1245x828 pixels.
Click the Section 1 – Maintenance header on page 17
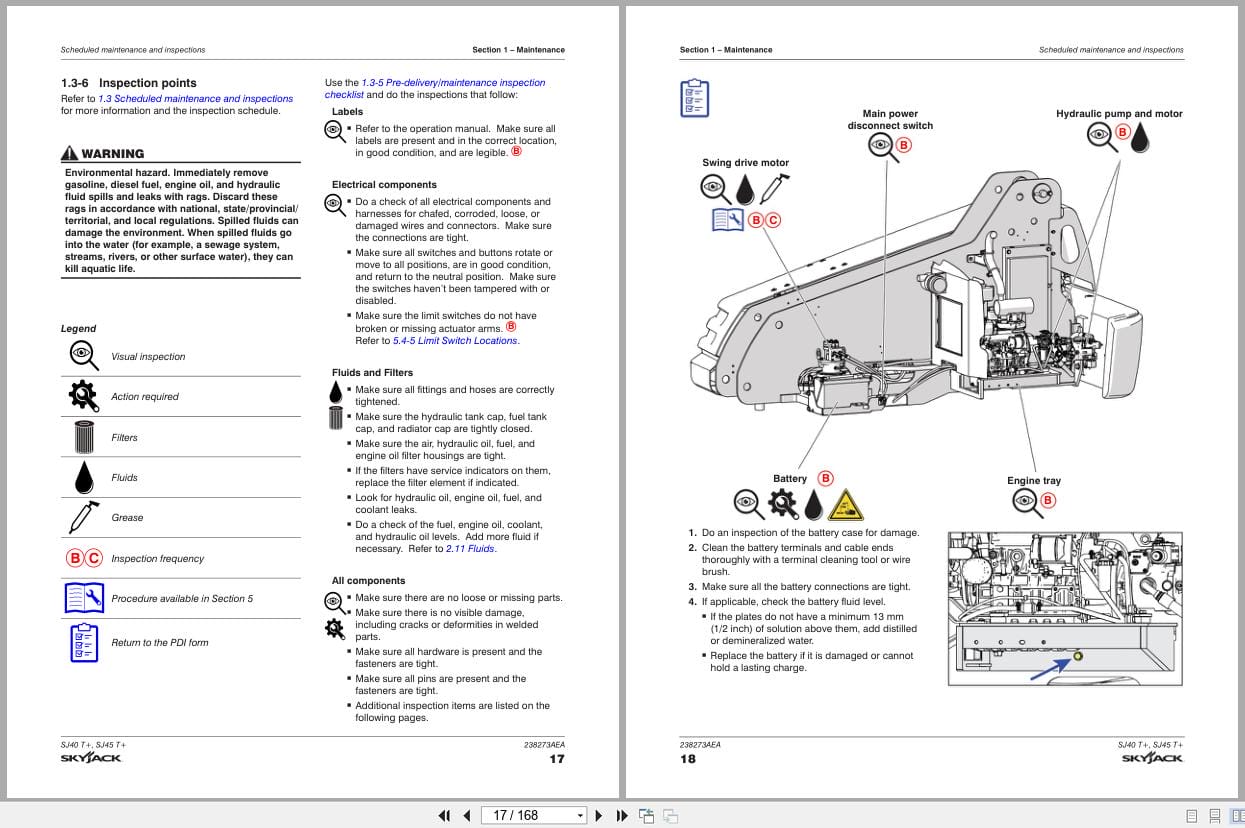[518, 50]
